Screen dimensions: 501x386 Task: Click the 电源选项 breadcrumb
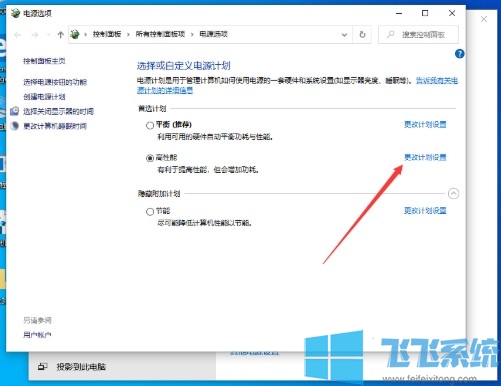coord(213,34)
